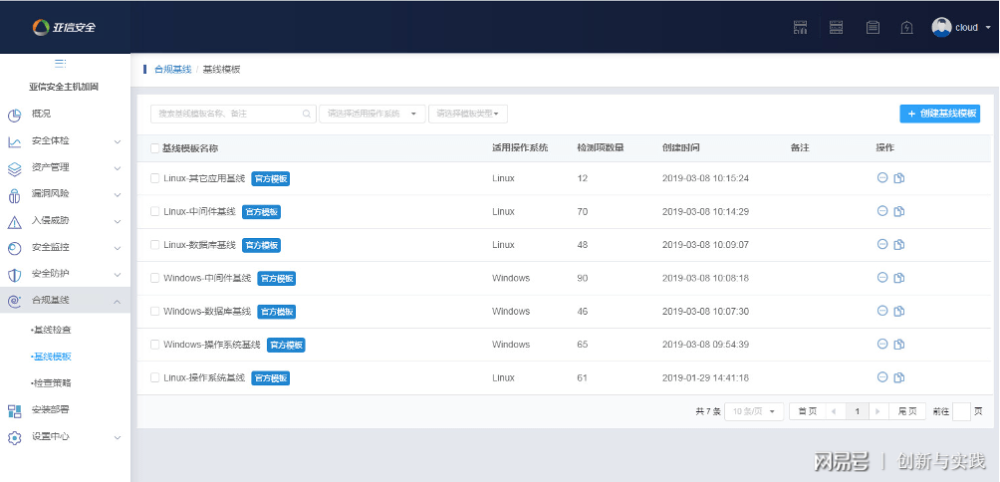Open the clipboard icon in top header
Viewport: 1000px width, 482px height.
873,28
